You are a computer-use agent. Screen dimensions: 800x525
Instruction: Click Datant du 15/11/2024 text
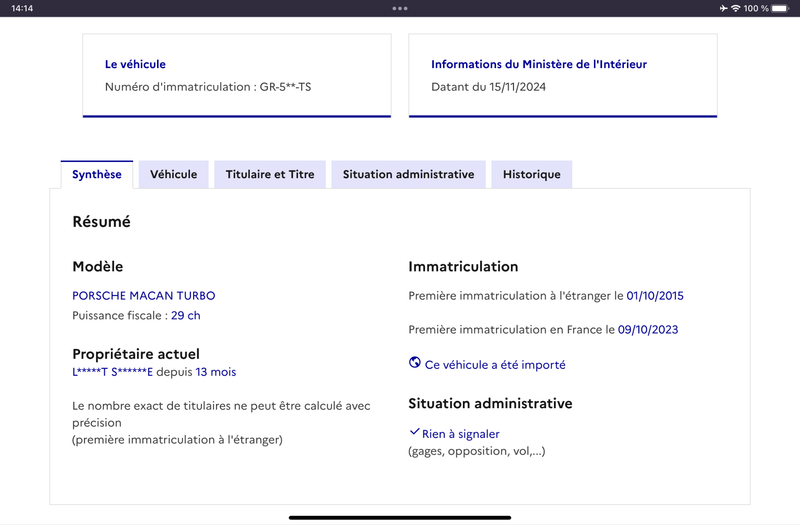(x=488, y=87)
